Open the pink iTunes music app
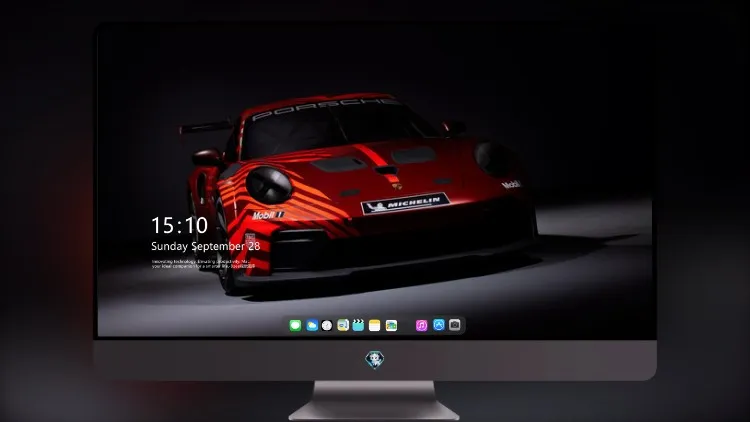This screenshot has height=422, width=750. click(x=421, y=325)
